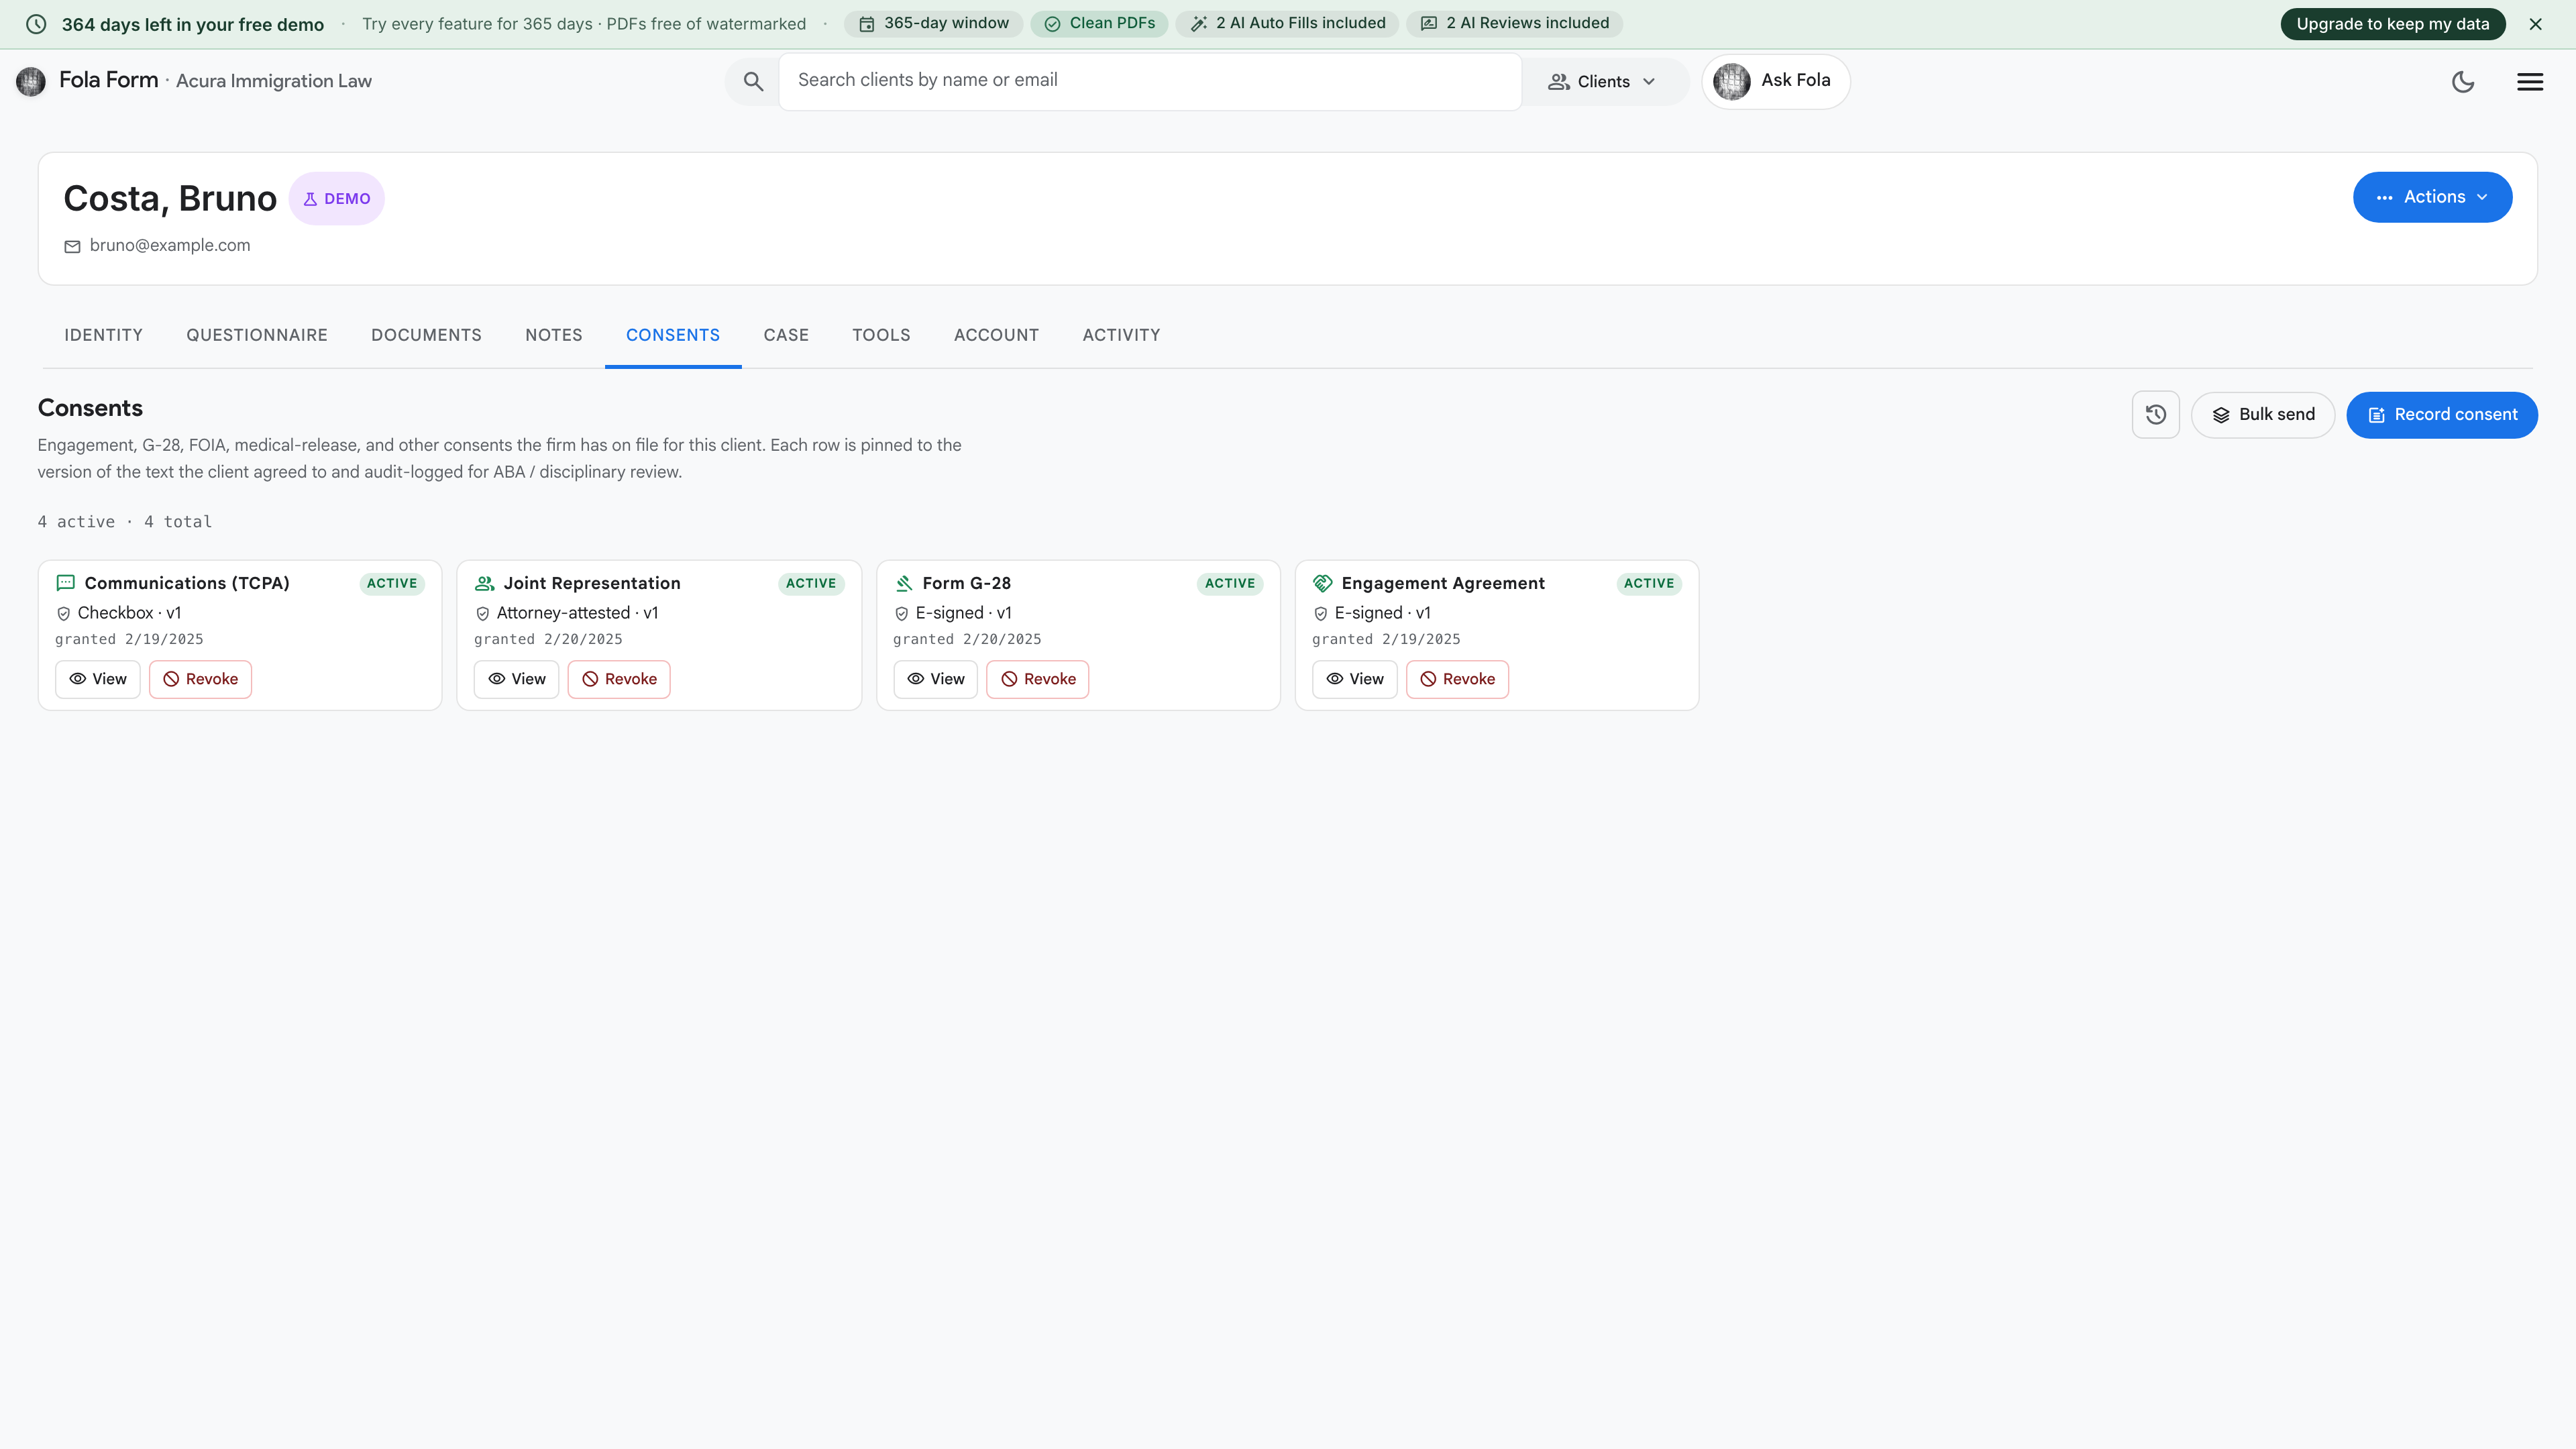
Task: Toggle dark mode moon icon
Action: (x=2463, y=82)
